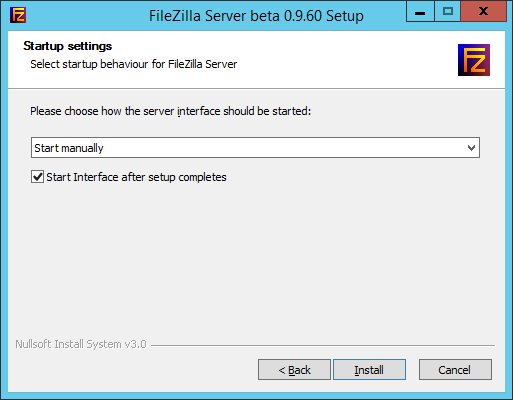Click Install to begin the installation
513x400 pixels.
click(x=369, y=370)
